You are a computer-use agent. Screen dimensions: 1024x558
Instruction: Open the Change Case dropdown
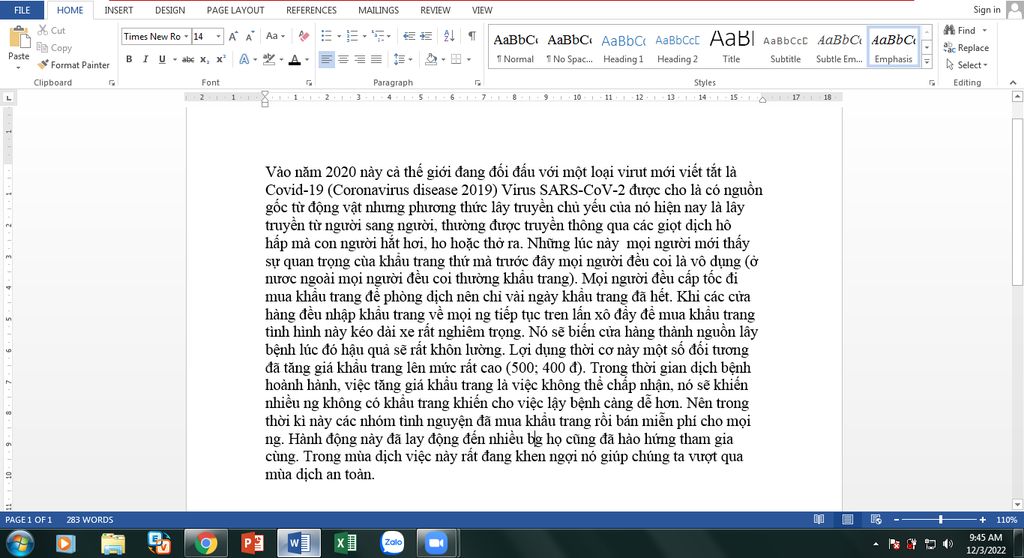275,36
